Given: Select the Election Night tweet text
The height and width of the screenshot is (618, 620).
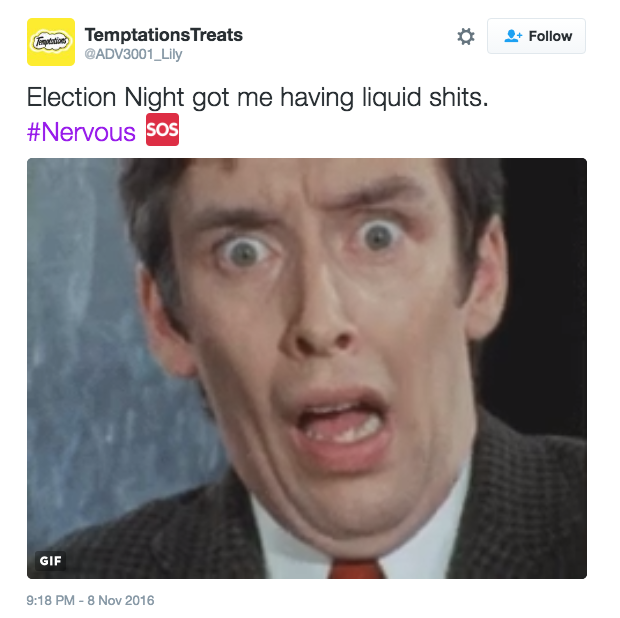Looking at the screenshot, I should coord(257,98).
